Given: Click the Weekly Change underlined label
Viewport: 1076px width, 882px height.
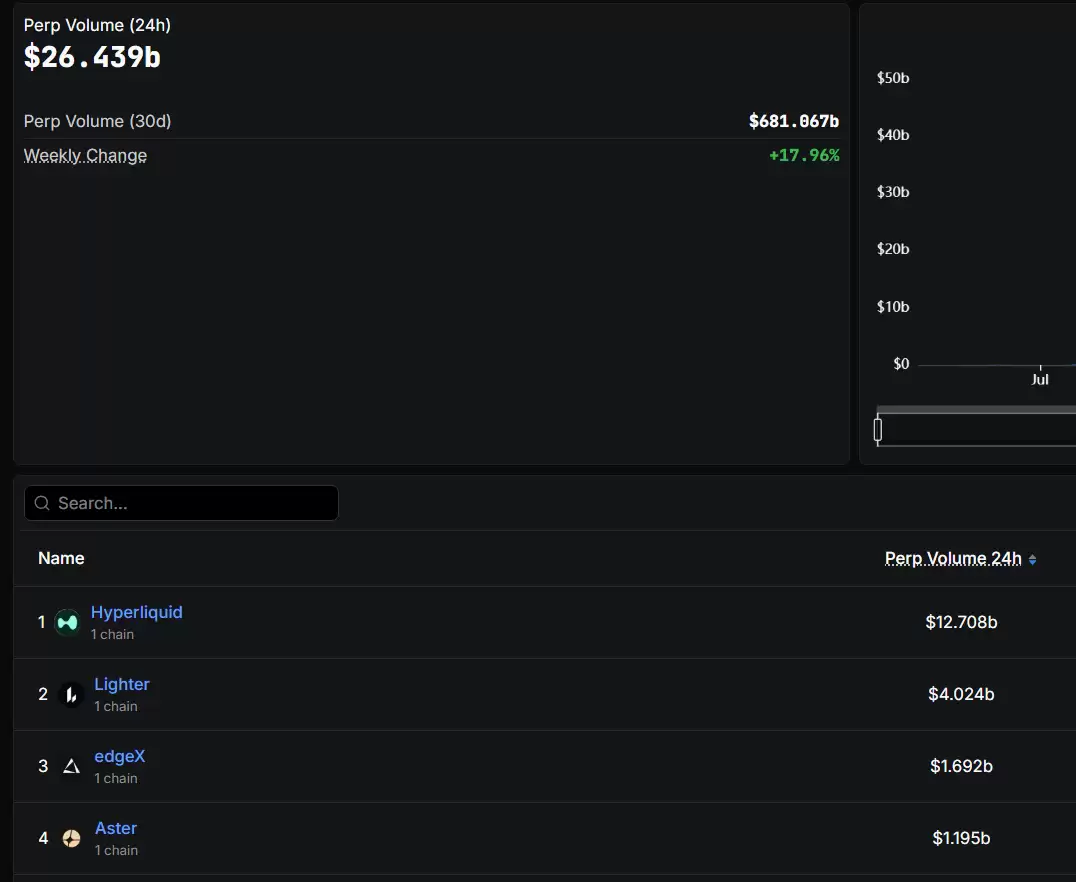Looking at the screenshot, I should tap(85, 155).
